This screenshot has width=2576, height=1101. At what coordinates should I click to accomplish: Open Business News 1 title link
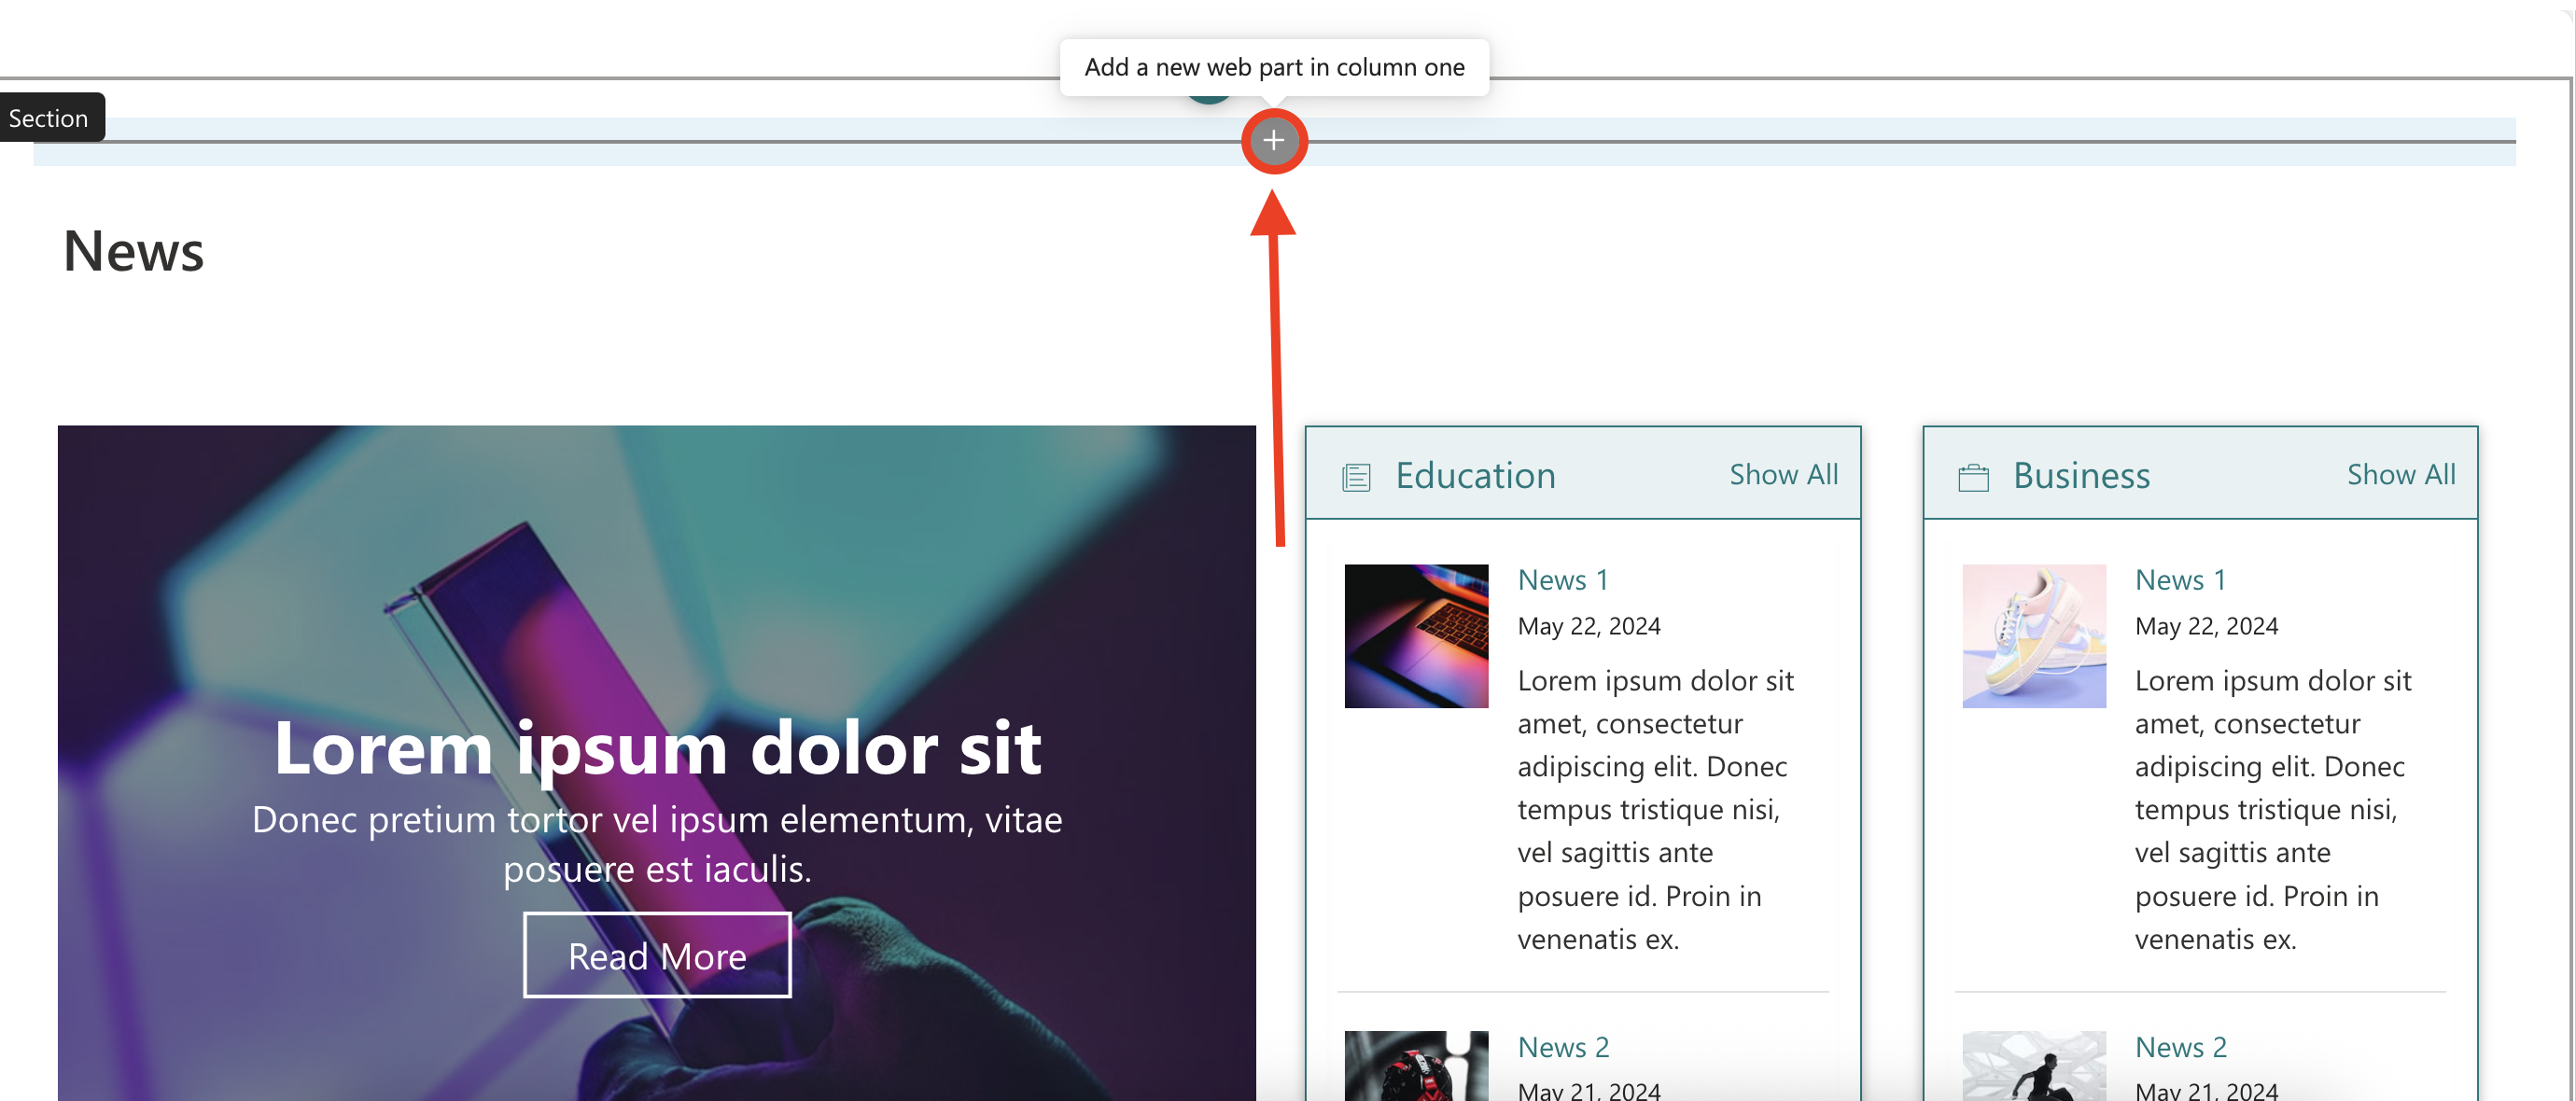click(x=2179, y=580)
